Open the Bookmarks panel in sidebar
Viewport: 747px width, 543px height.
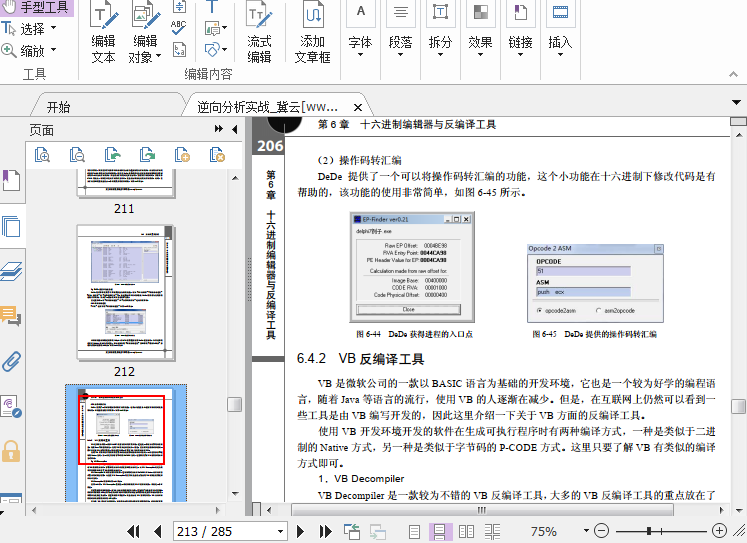(11, 181)
